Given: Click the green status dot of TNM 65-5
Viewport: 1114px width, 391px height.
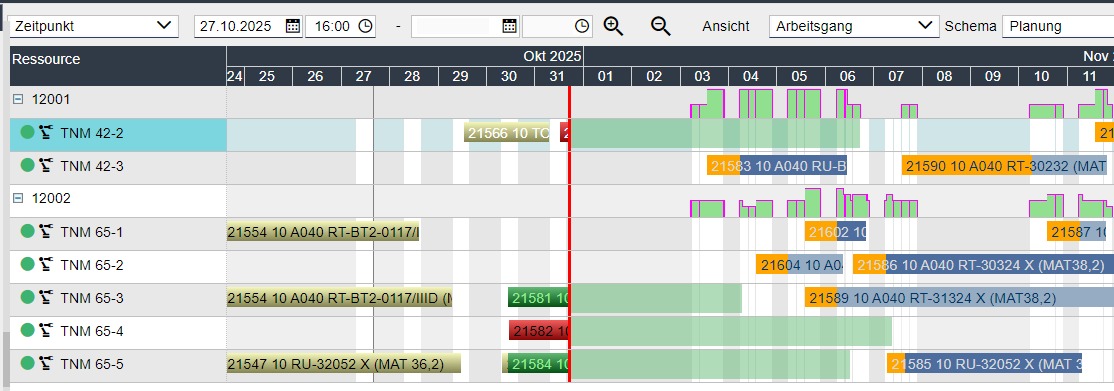Looking at the screenshot, I should (x=28, y=363).
